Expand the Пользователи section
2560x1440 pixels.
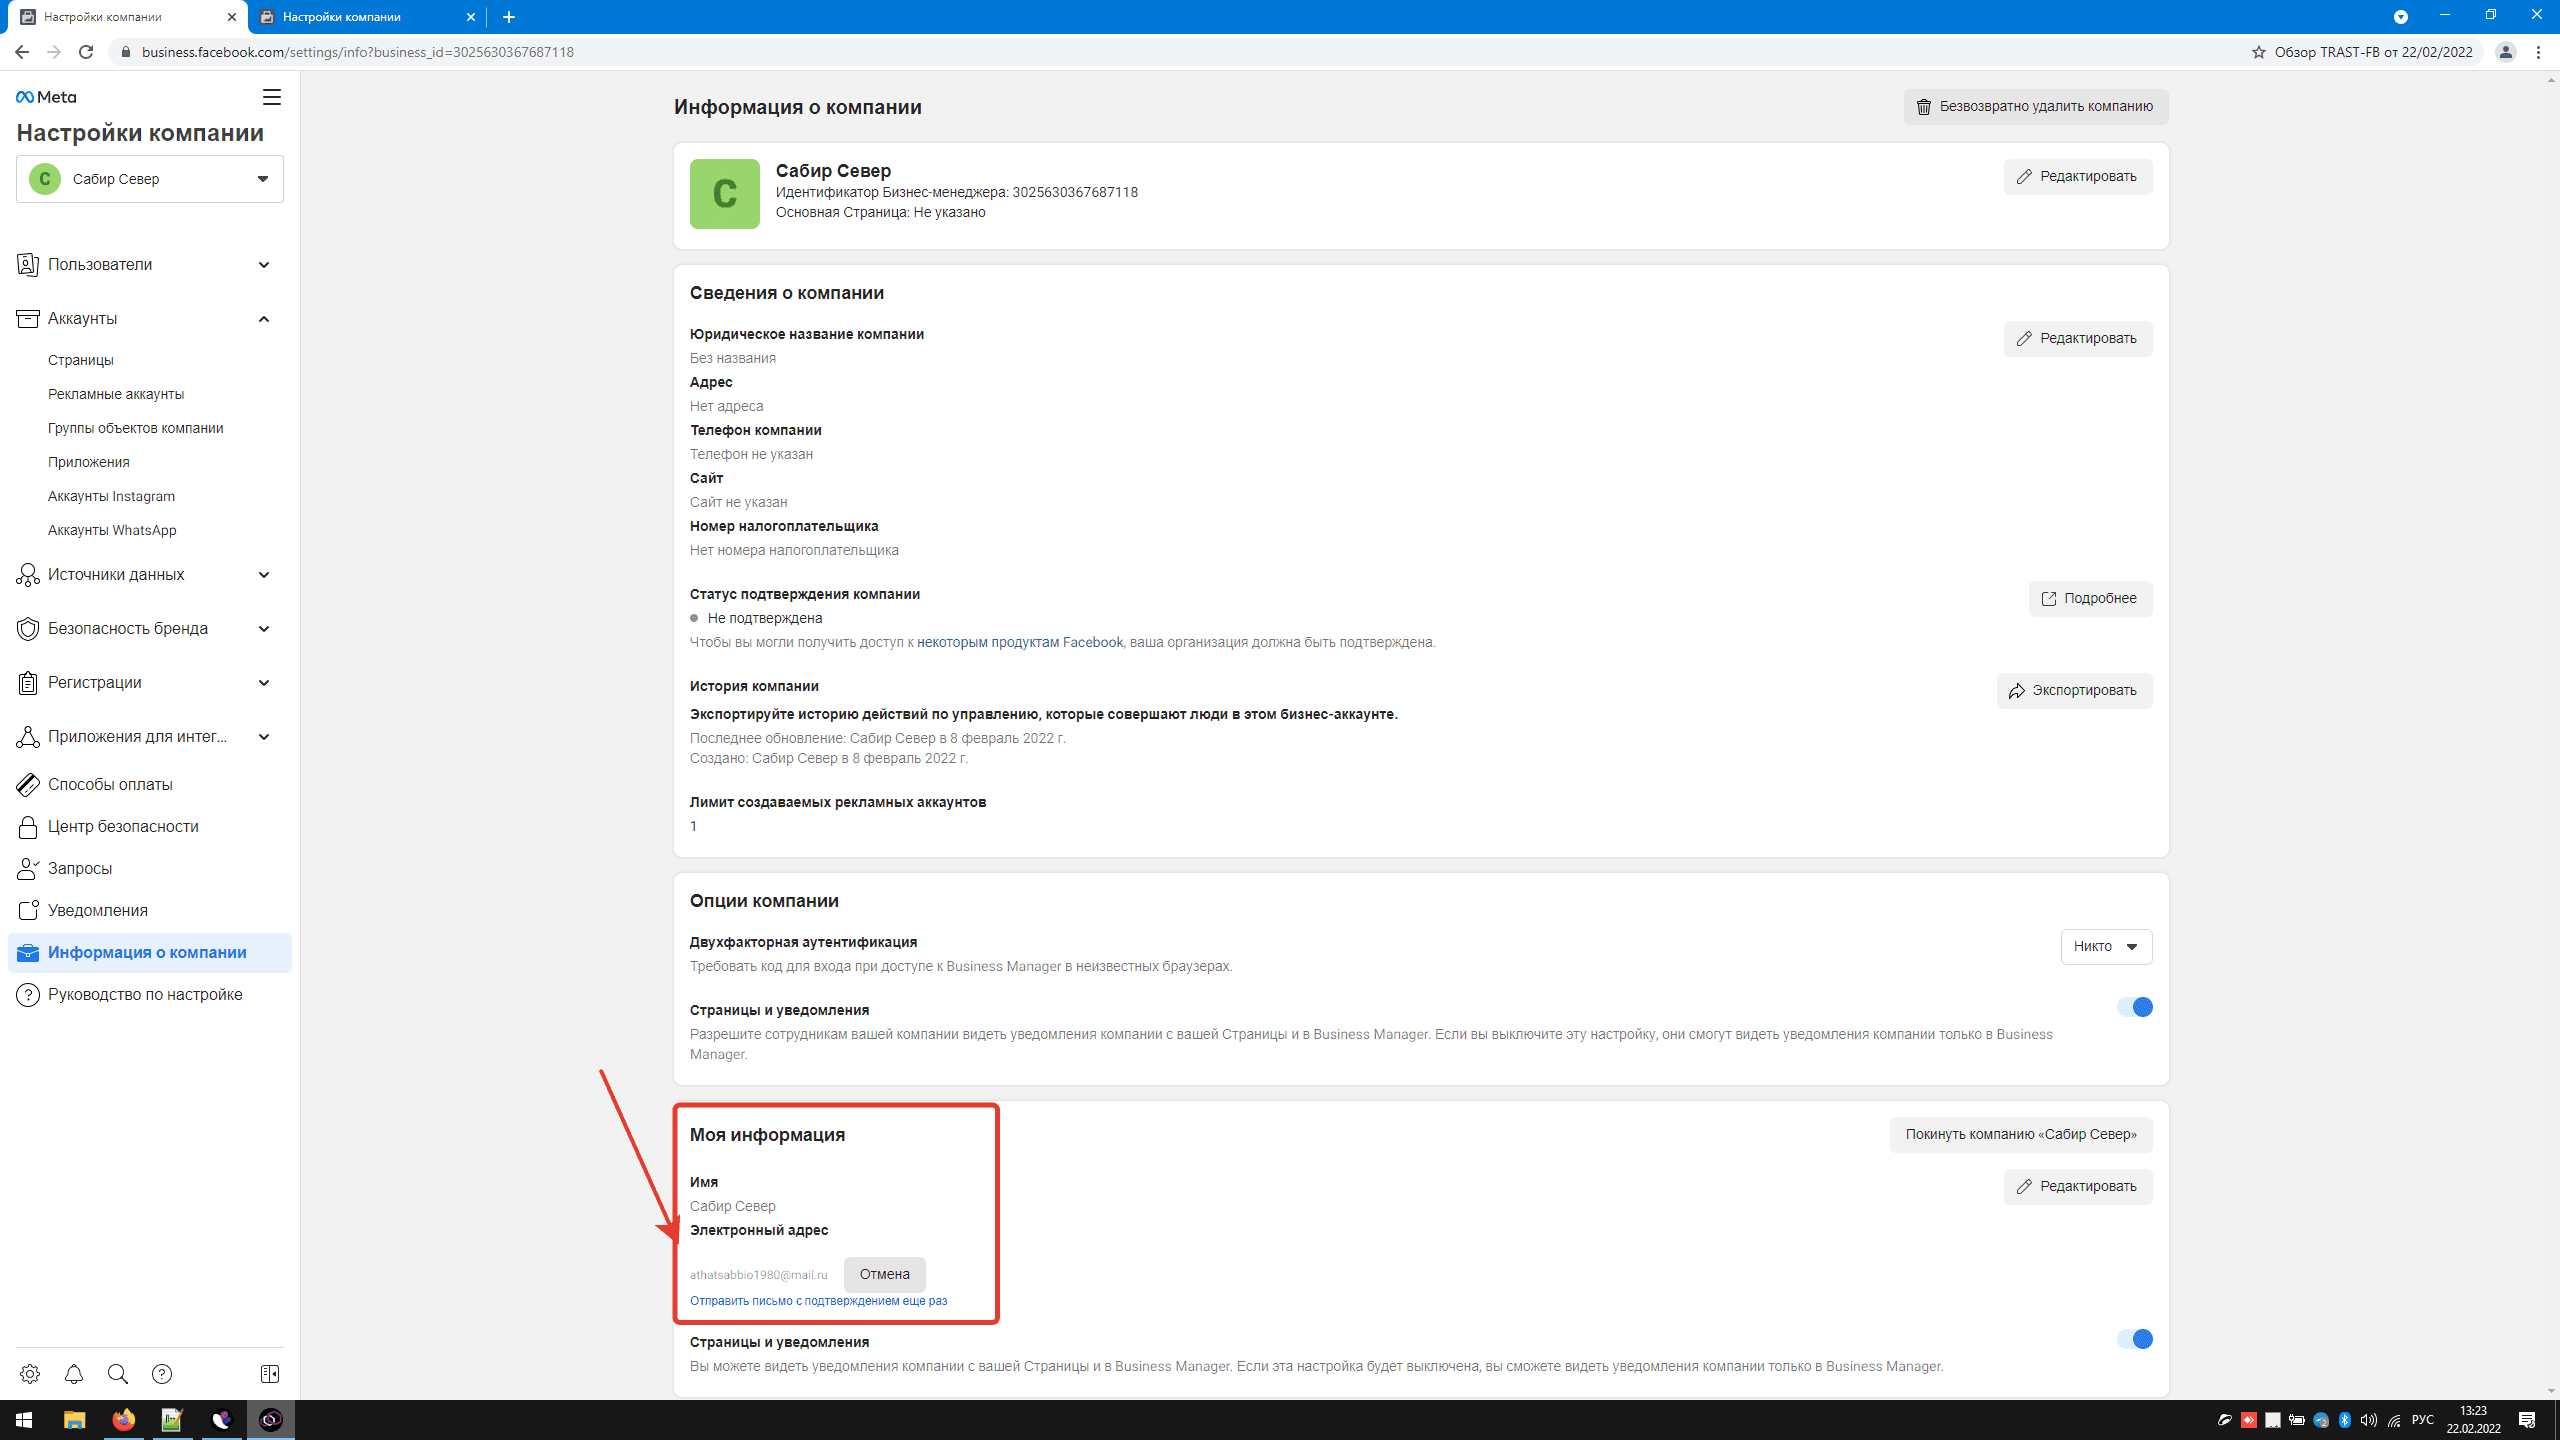[x=150, y=265]
